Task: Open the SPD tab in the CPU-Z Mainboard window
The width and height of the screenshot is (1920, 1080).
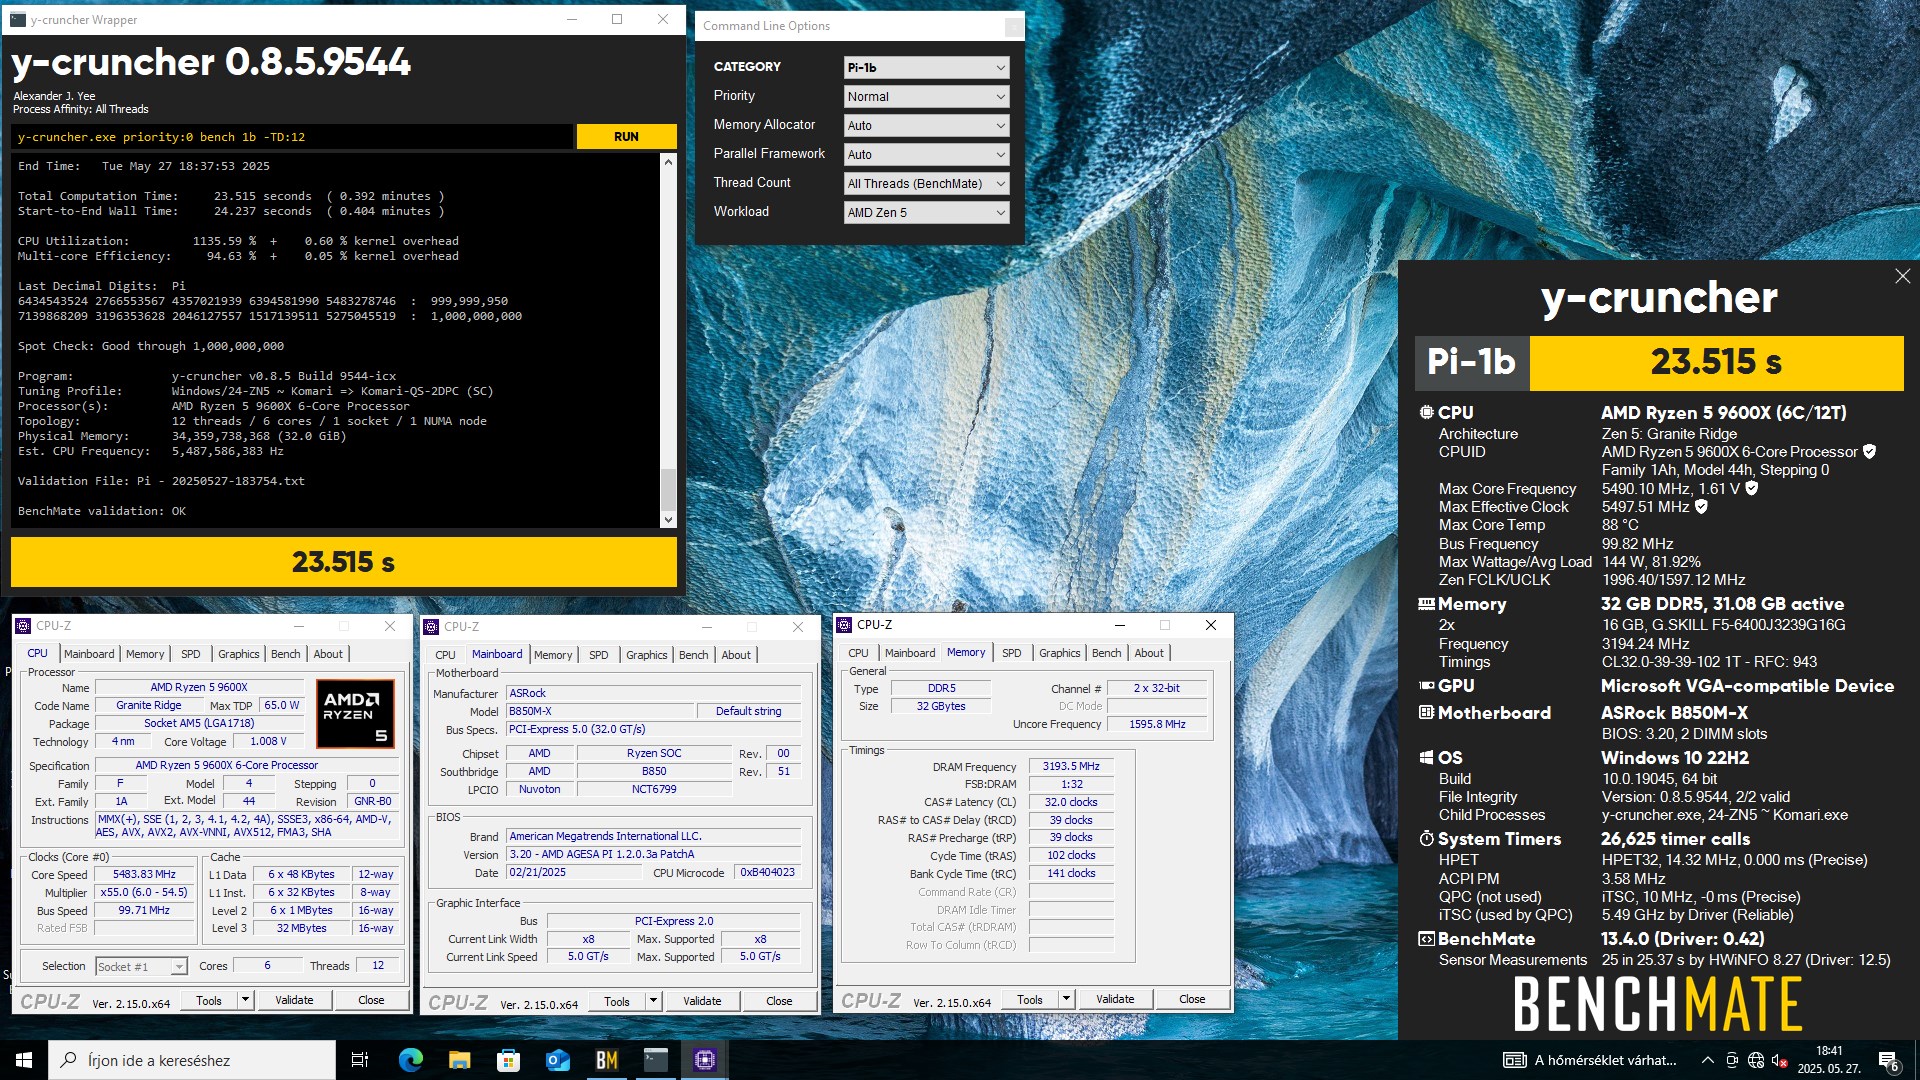Action: [598, 655]
